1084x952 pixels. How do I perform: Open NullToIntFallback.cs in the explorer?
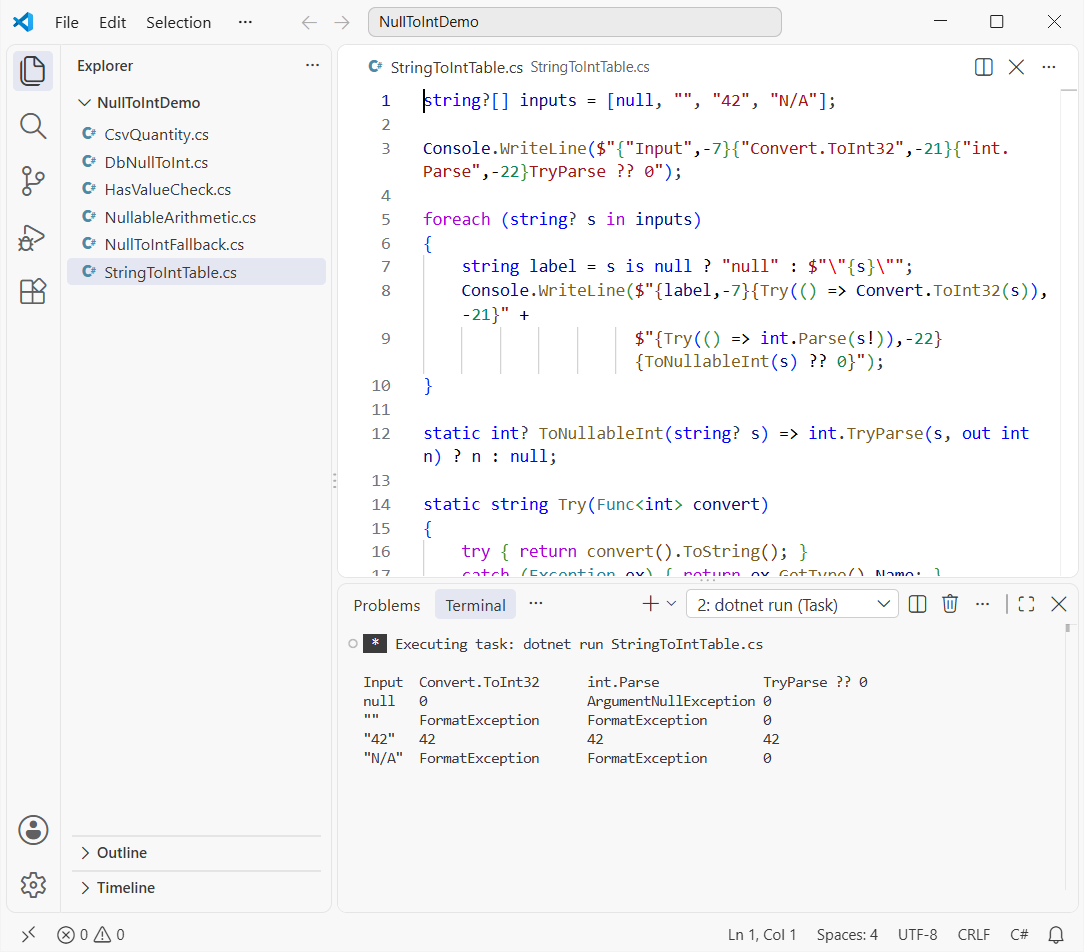click(x=197, y=245)
